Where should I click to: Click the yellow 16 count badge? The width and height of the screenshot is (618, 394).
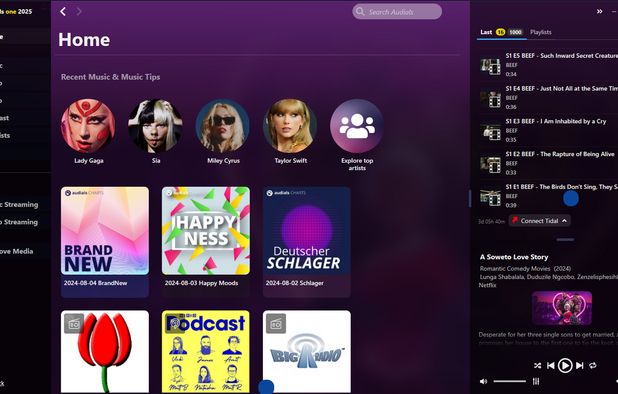(501, 32)
